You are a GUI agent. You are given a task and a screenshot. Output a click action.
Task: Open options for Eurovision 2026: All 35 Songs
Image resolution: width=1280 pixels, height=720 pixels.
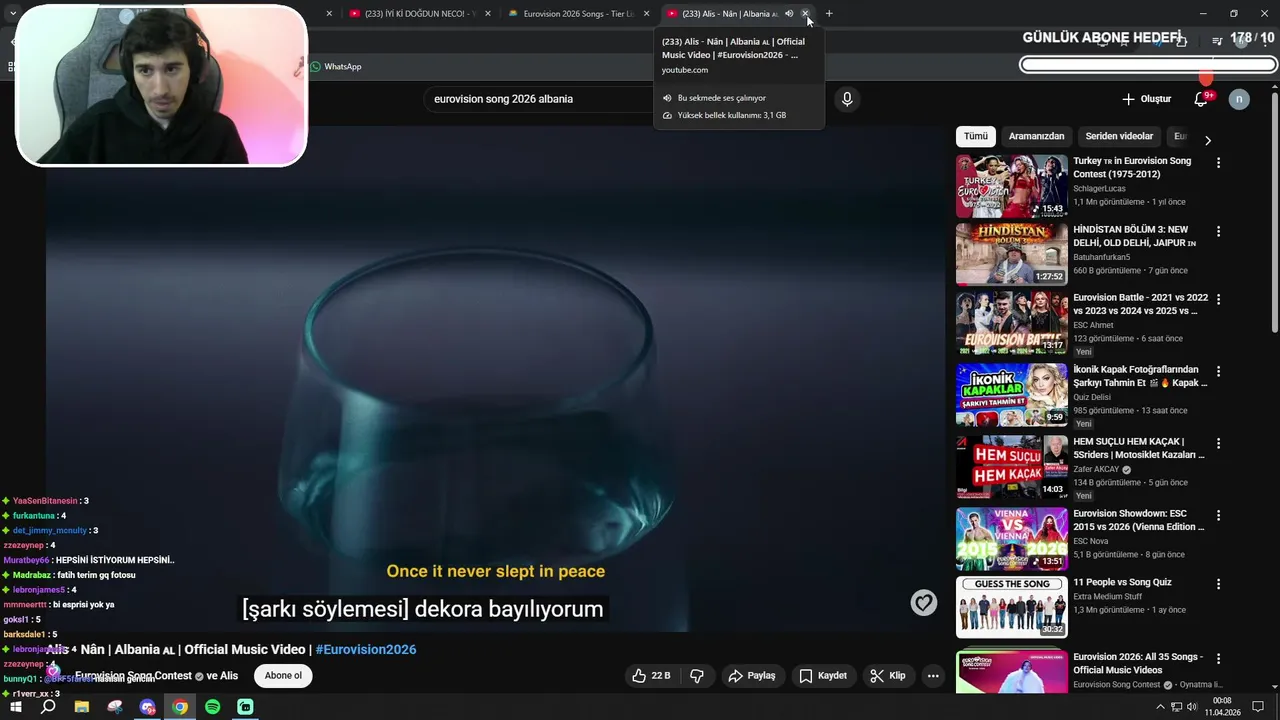tap(1218, 659)
